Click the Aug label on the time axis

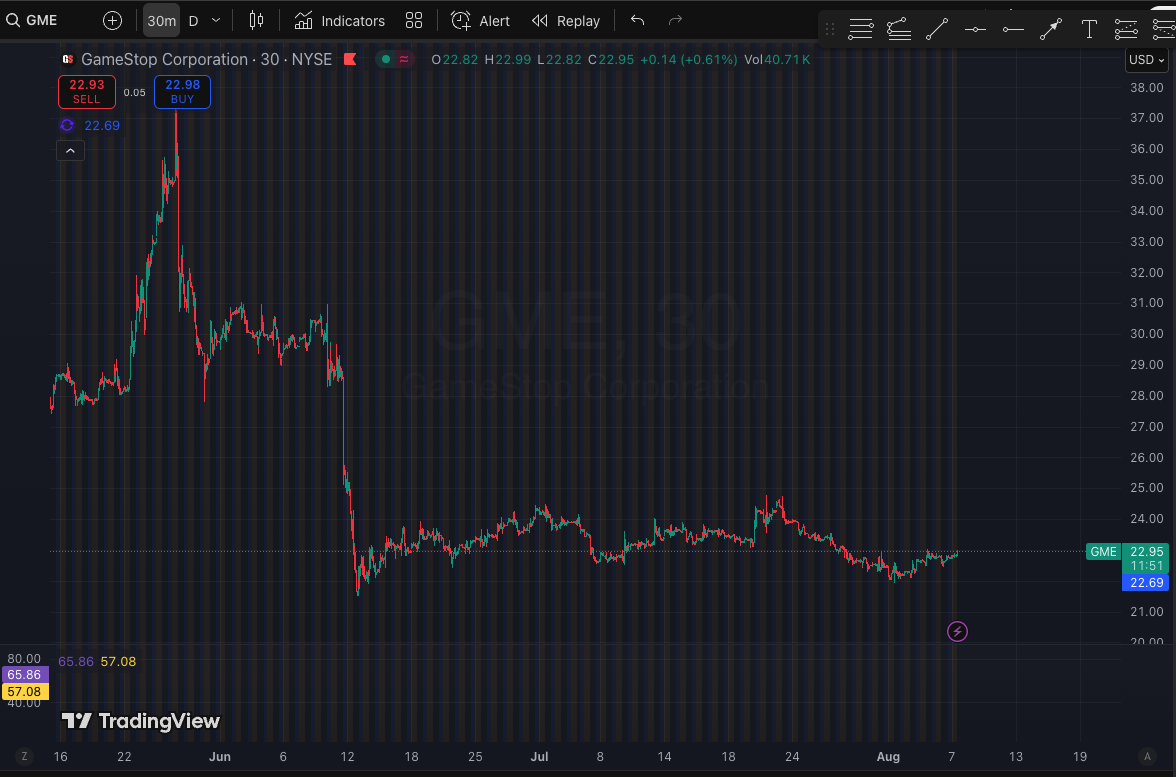pos(888,756)
